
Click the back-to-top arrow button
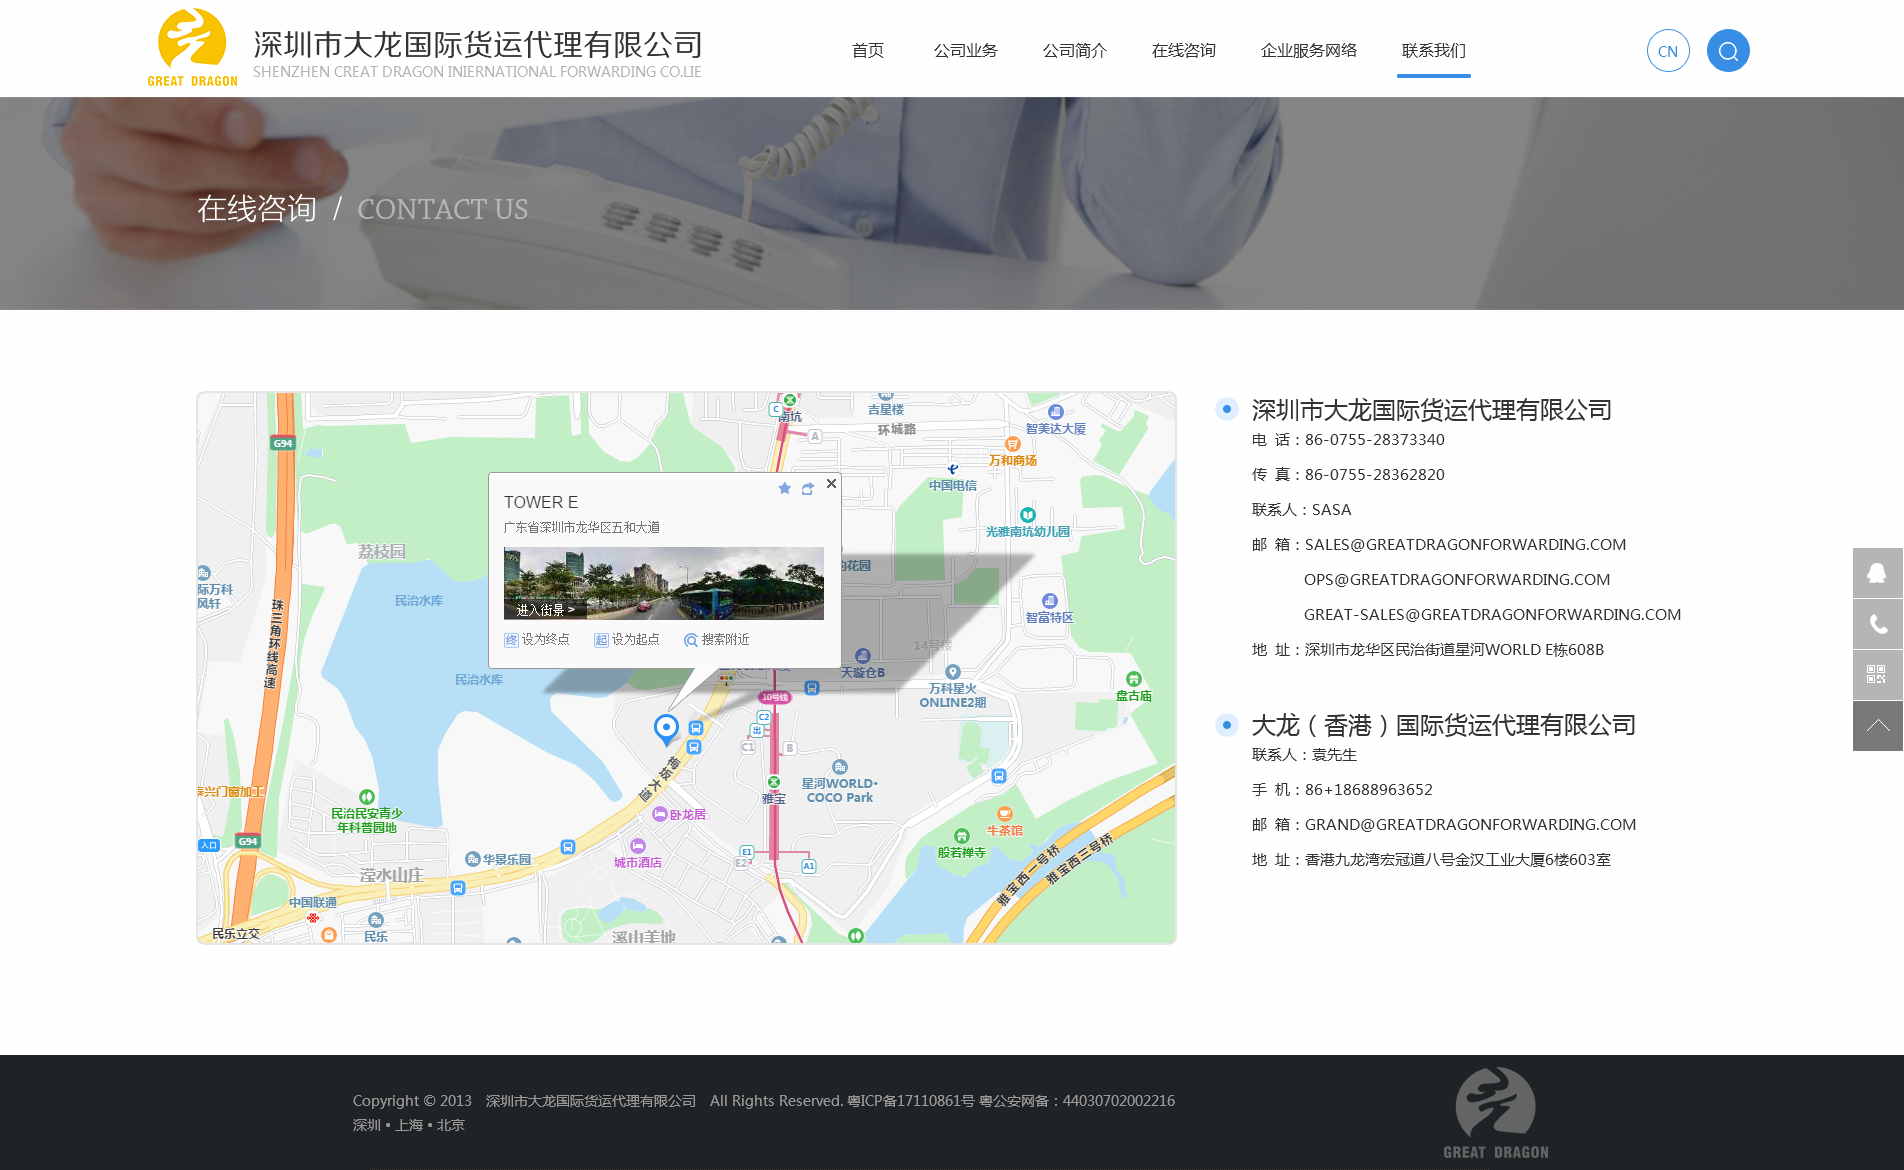pos(1877,726)
